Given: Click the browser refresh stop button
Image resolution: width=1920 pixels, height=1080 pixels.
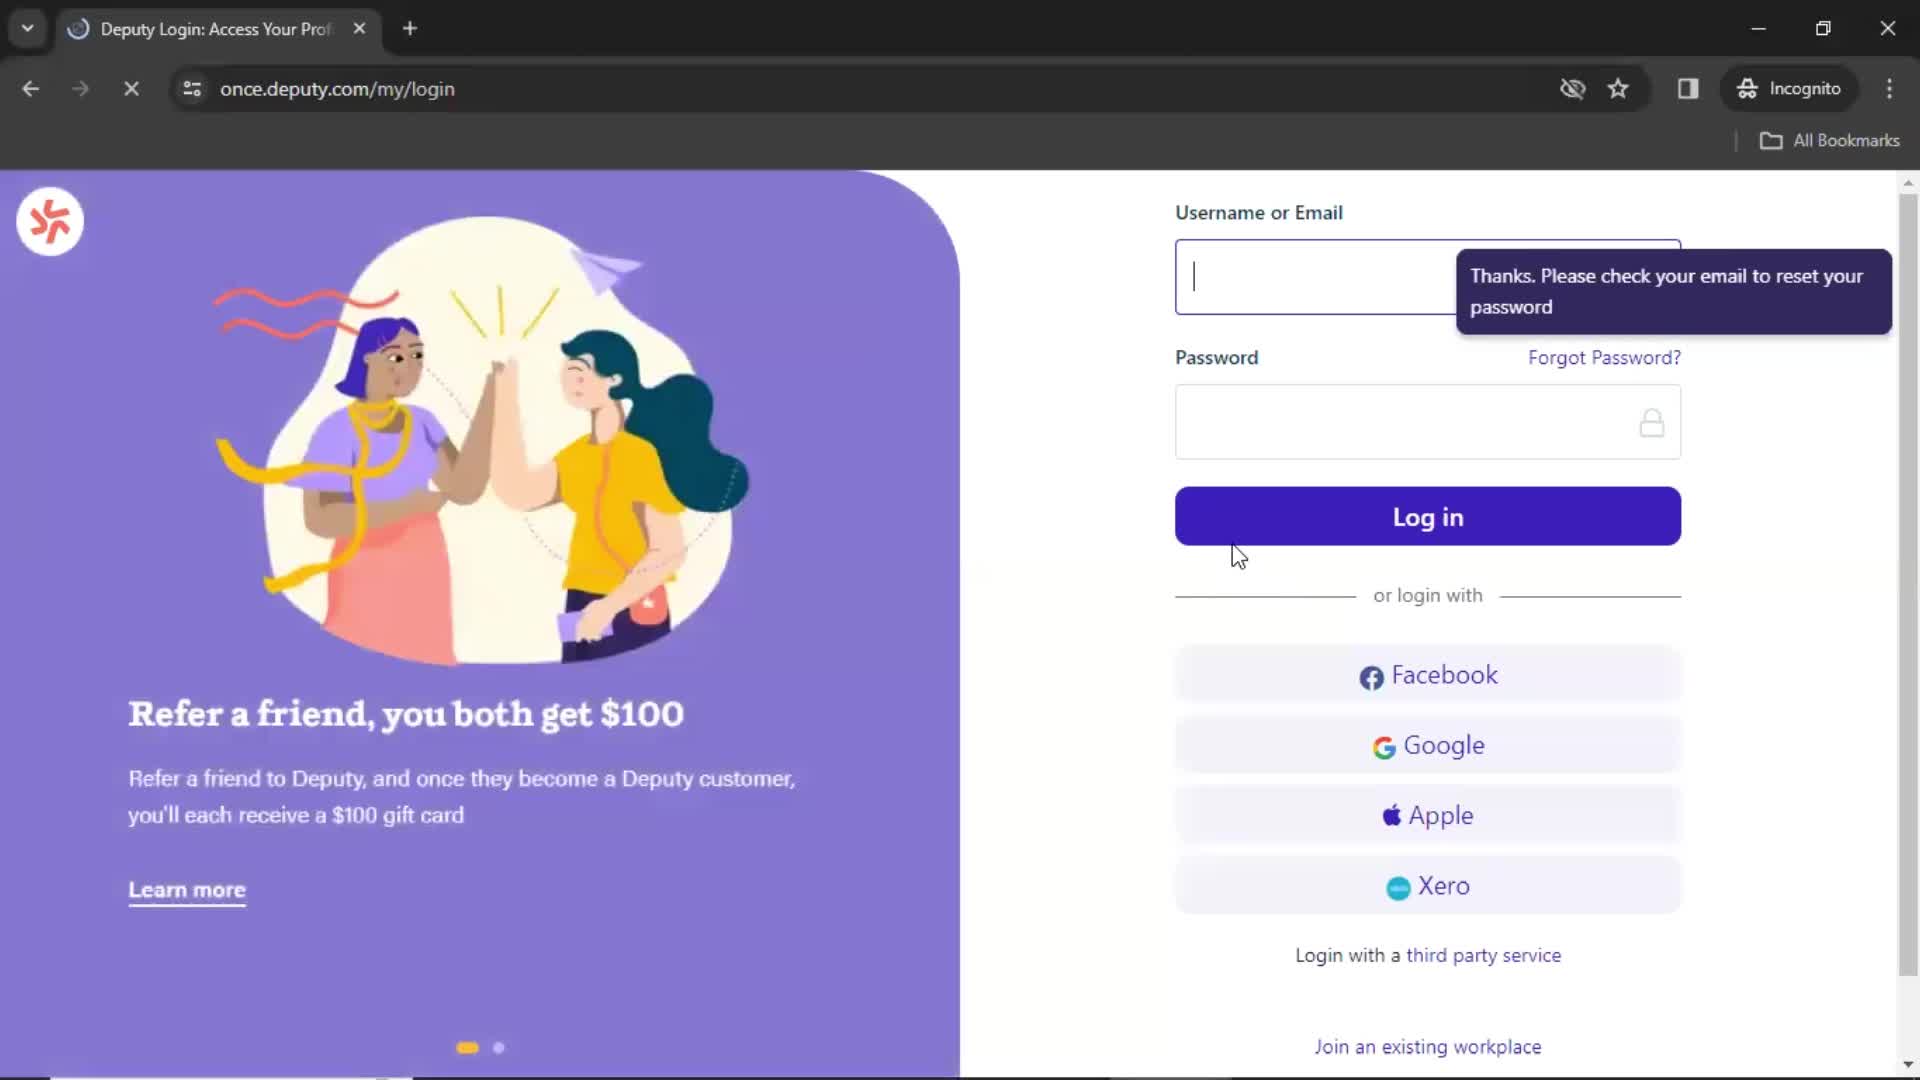Looking at the screenshot, I should tap(129, 88).
